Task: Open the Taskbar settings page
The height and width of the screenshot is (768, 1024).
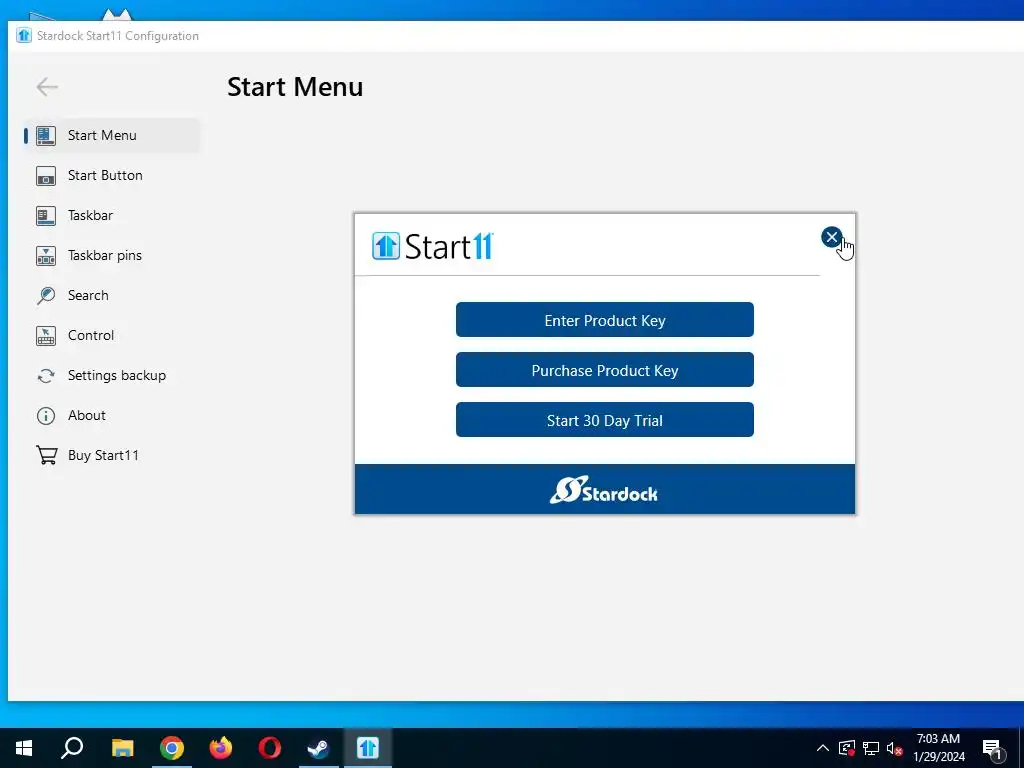Action: (90, 216)
